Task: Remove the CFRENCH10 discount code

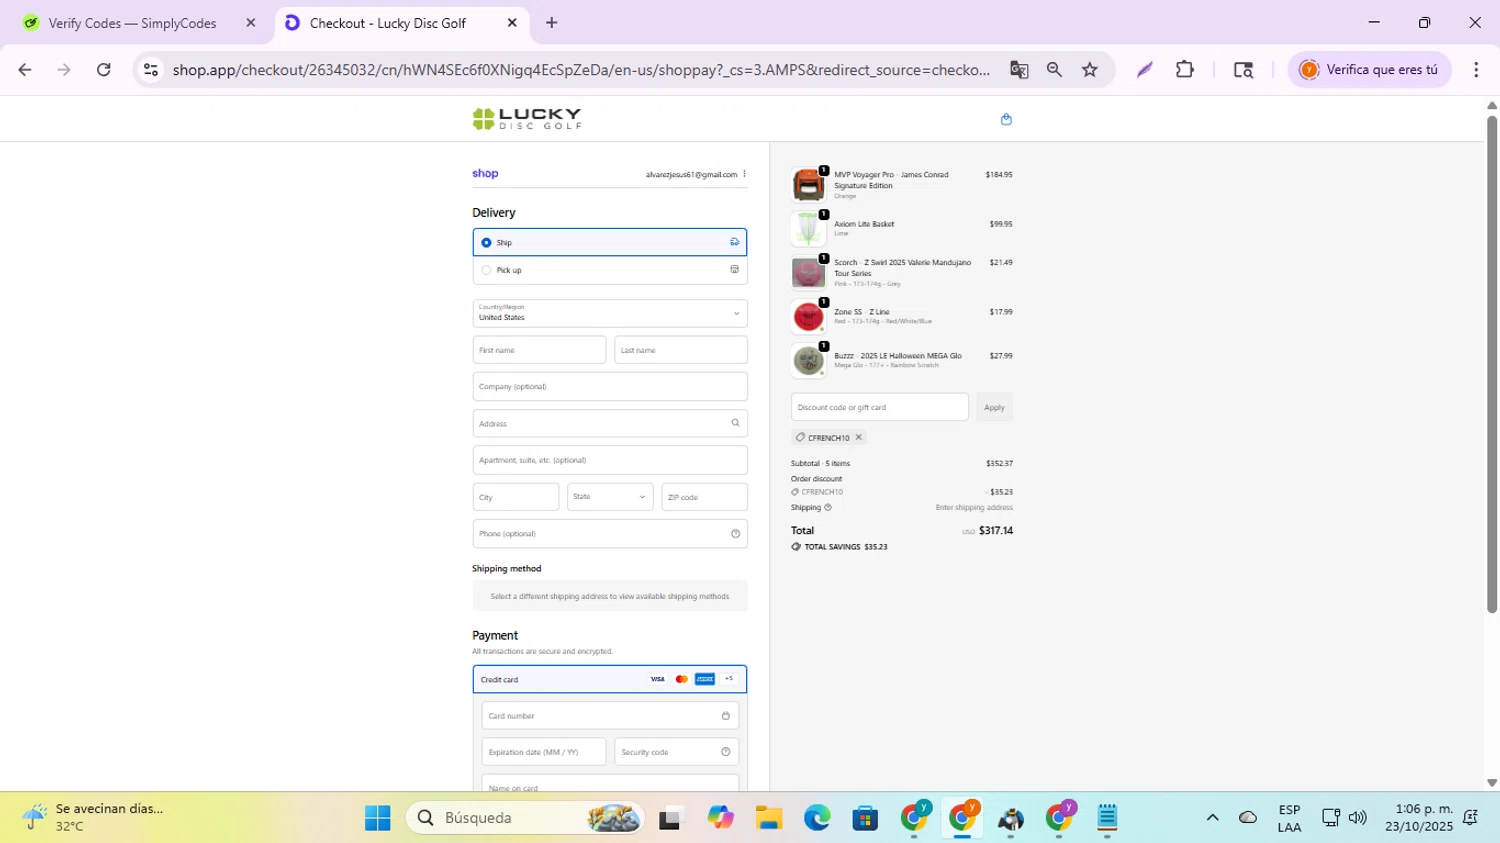Action: point(858,437)
